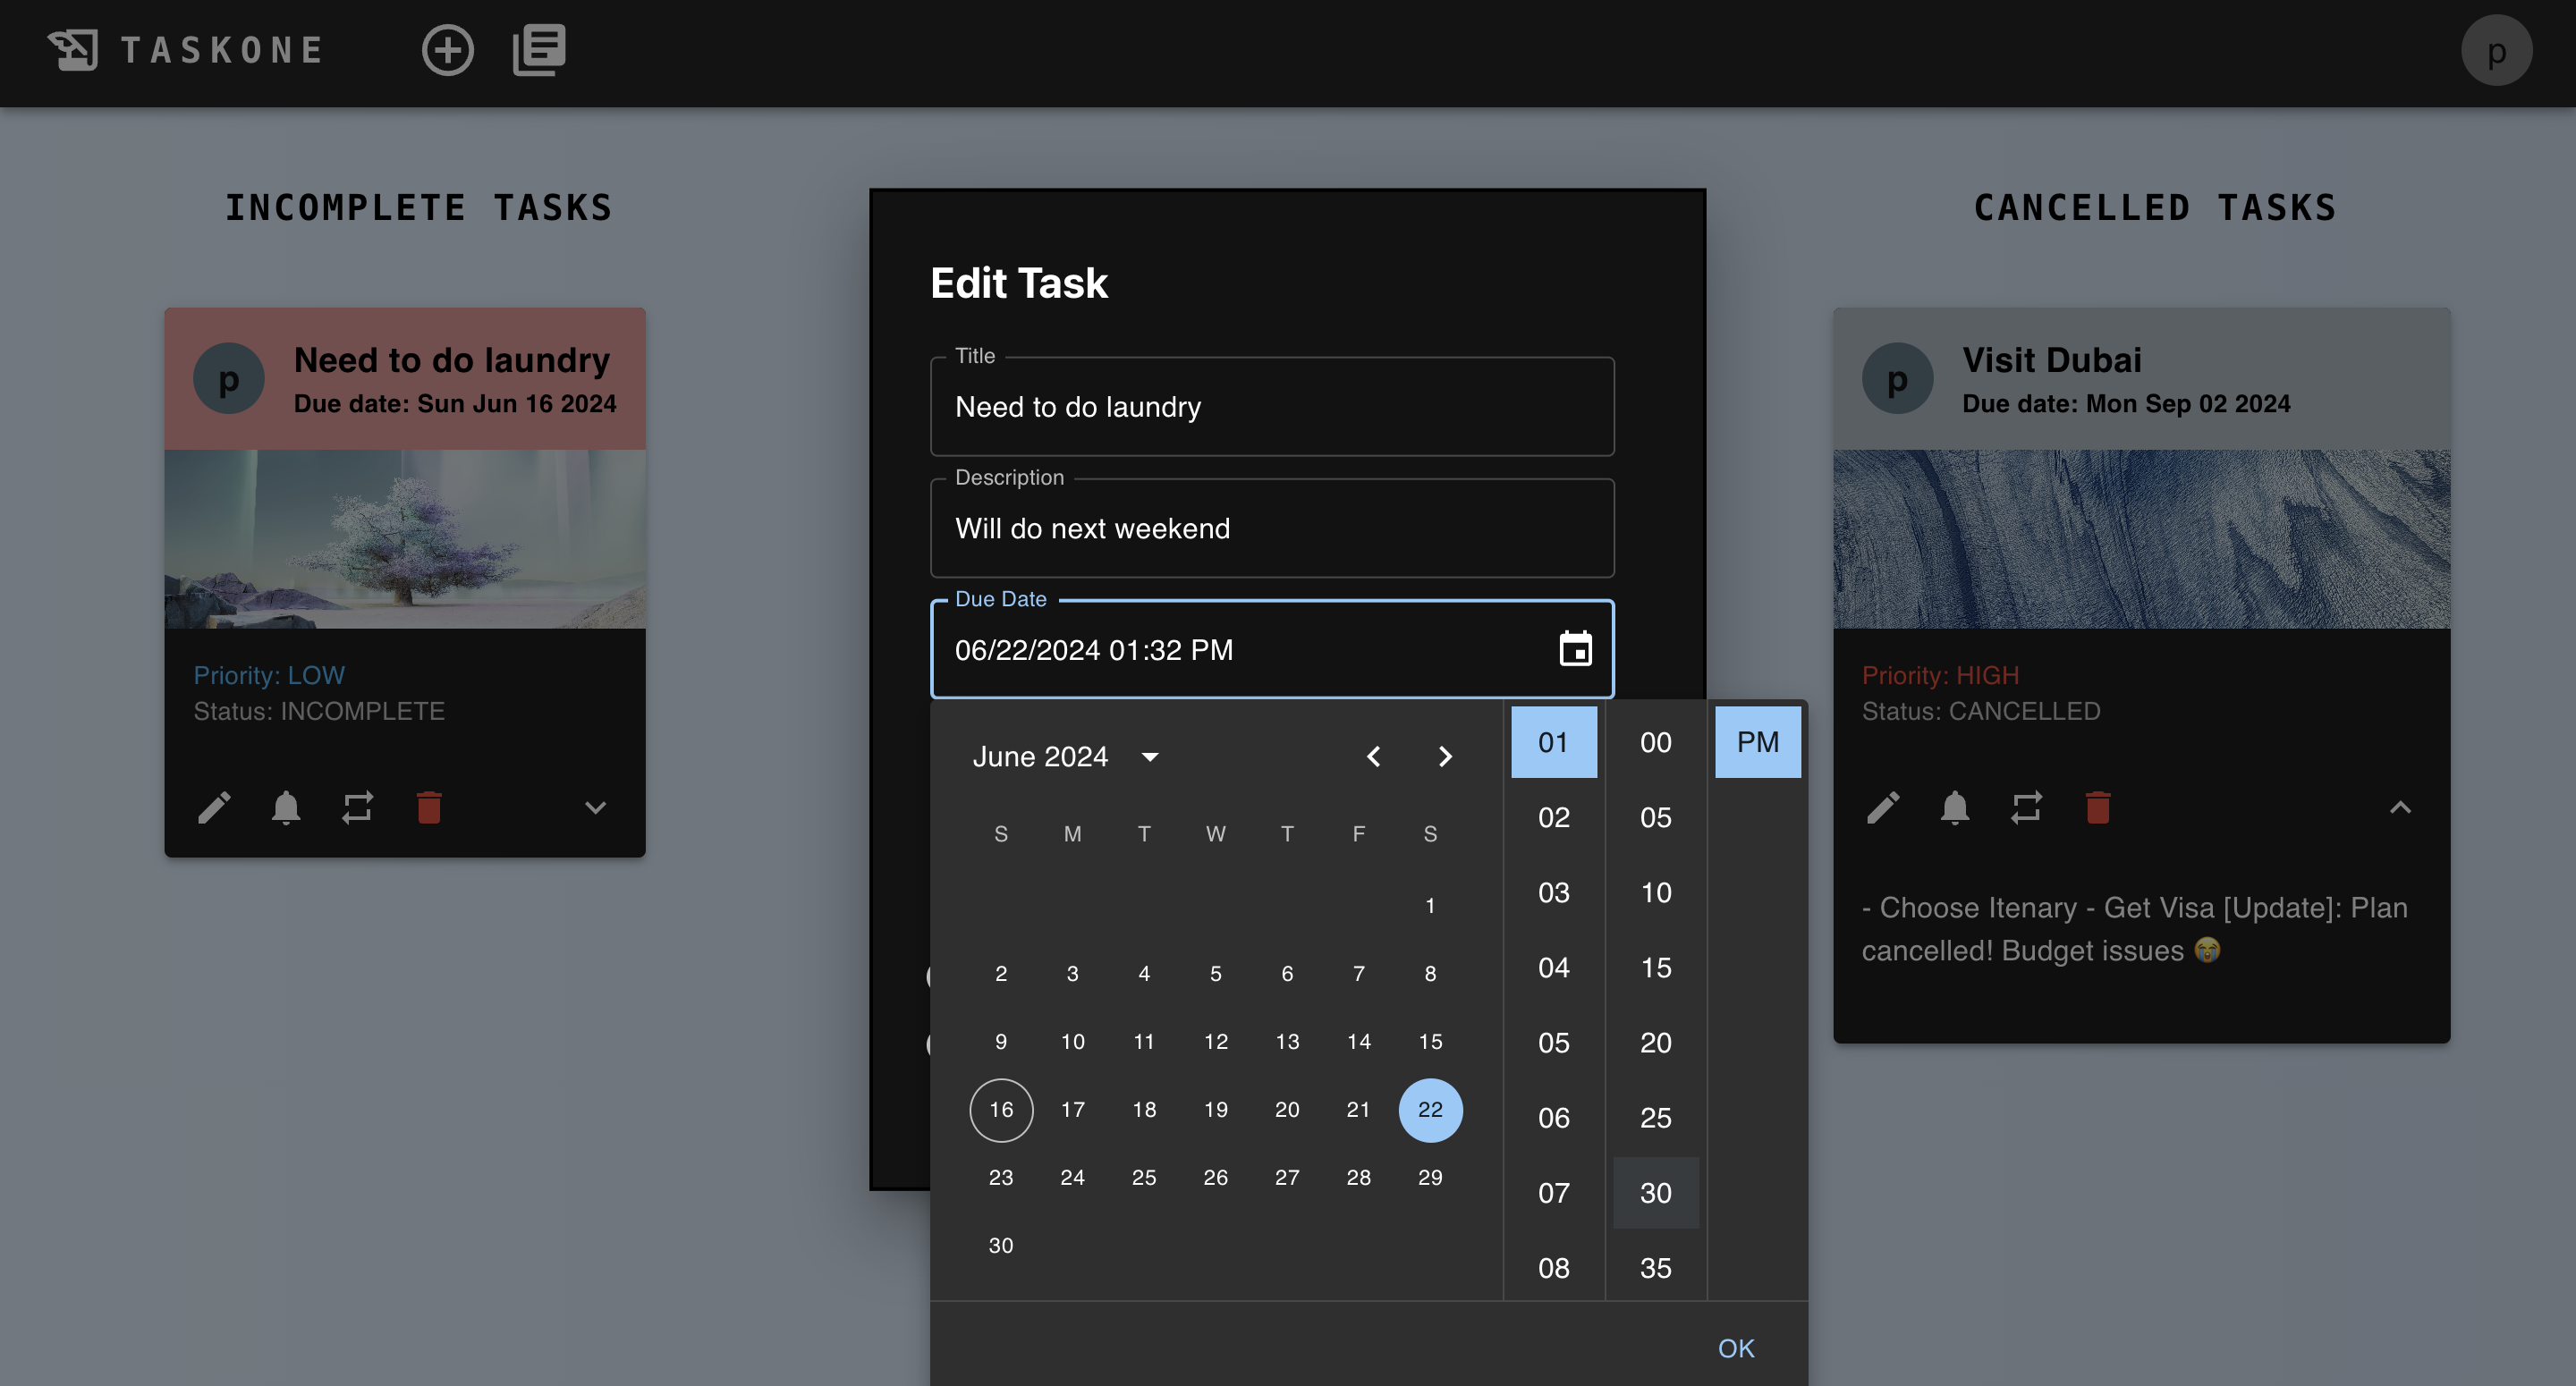Expand the Need to do laundry card
Viewport: 2576px width, 1386px height.
pyautogui.click(x=595, y=807)
